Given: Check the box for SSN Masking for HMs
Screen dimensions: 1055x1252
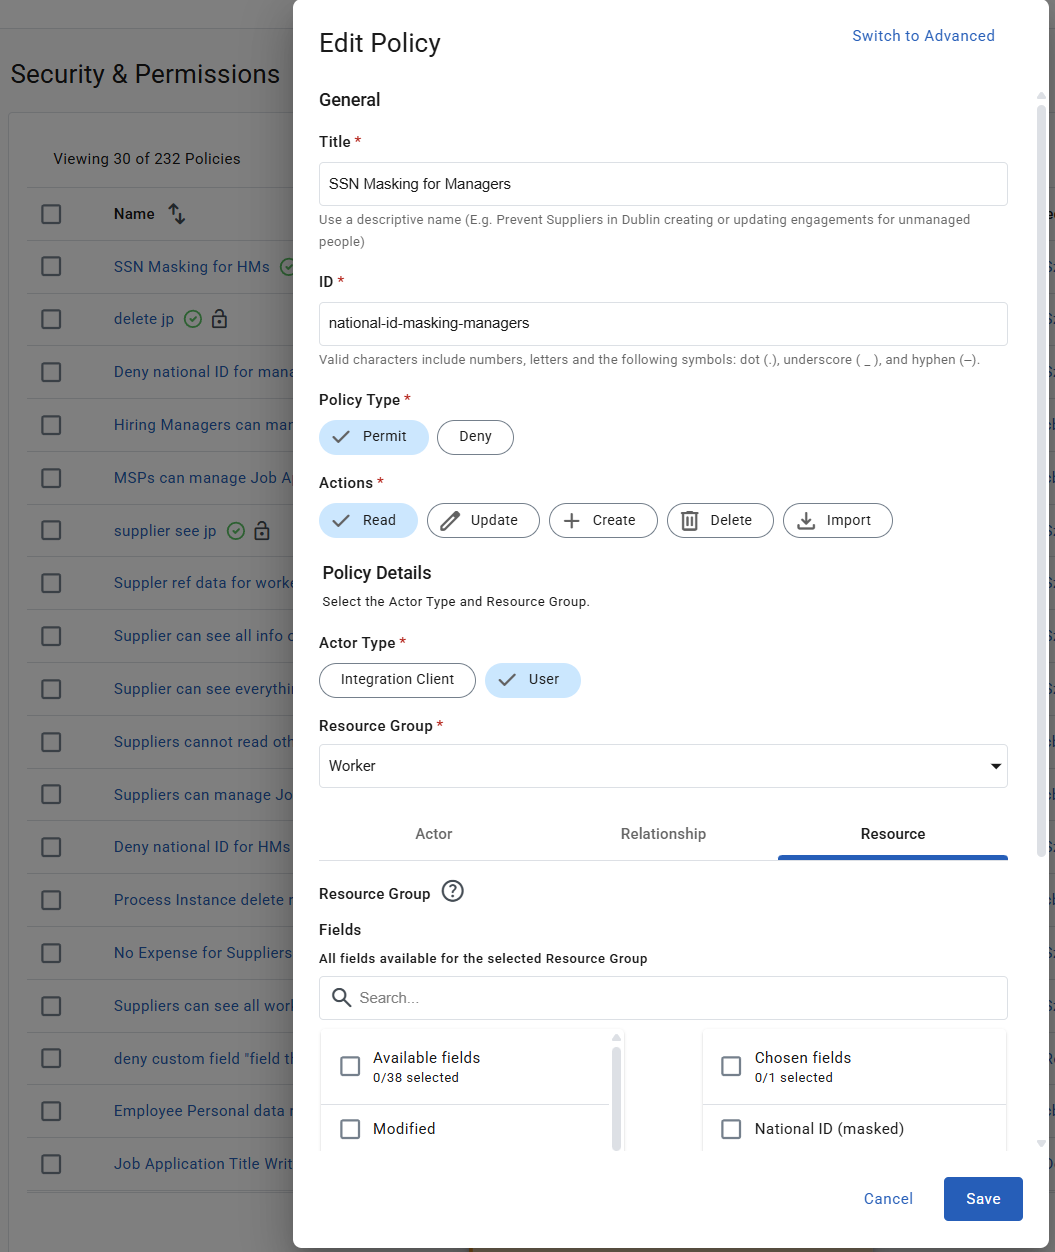Looking at the screenshot, I should pyautogui.click(x=51, y=267).
